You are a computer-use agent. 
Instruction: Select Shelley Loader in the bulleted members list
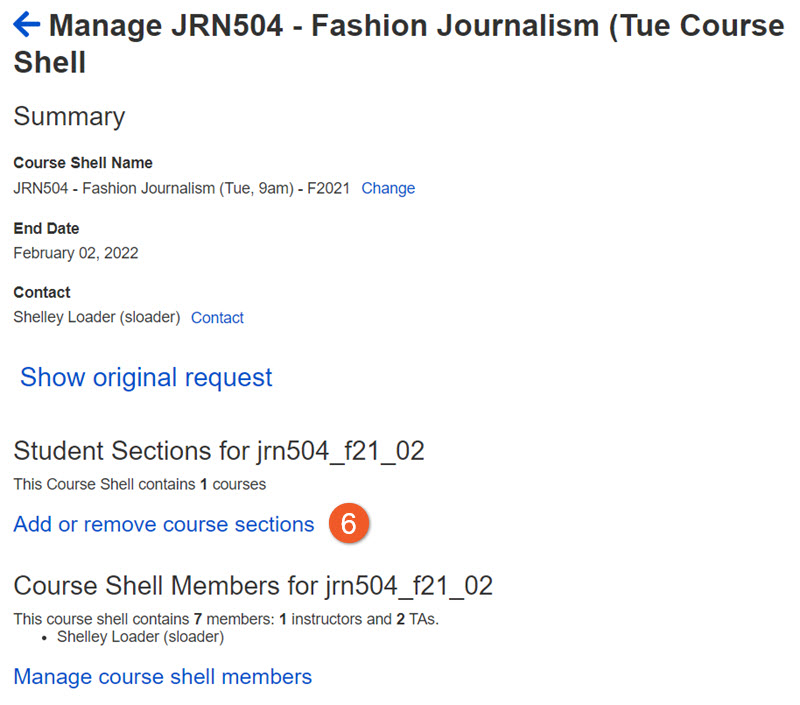click(140, 636)
